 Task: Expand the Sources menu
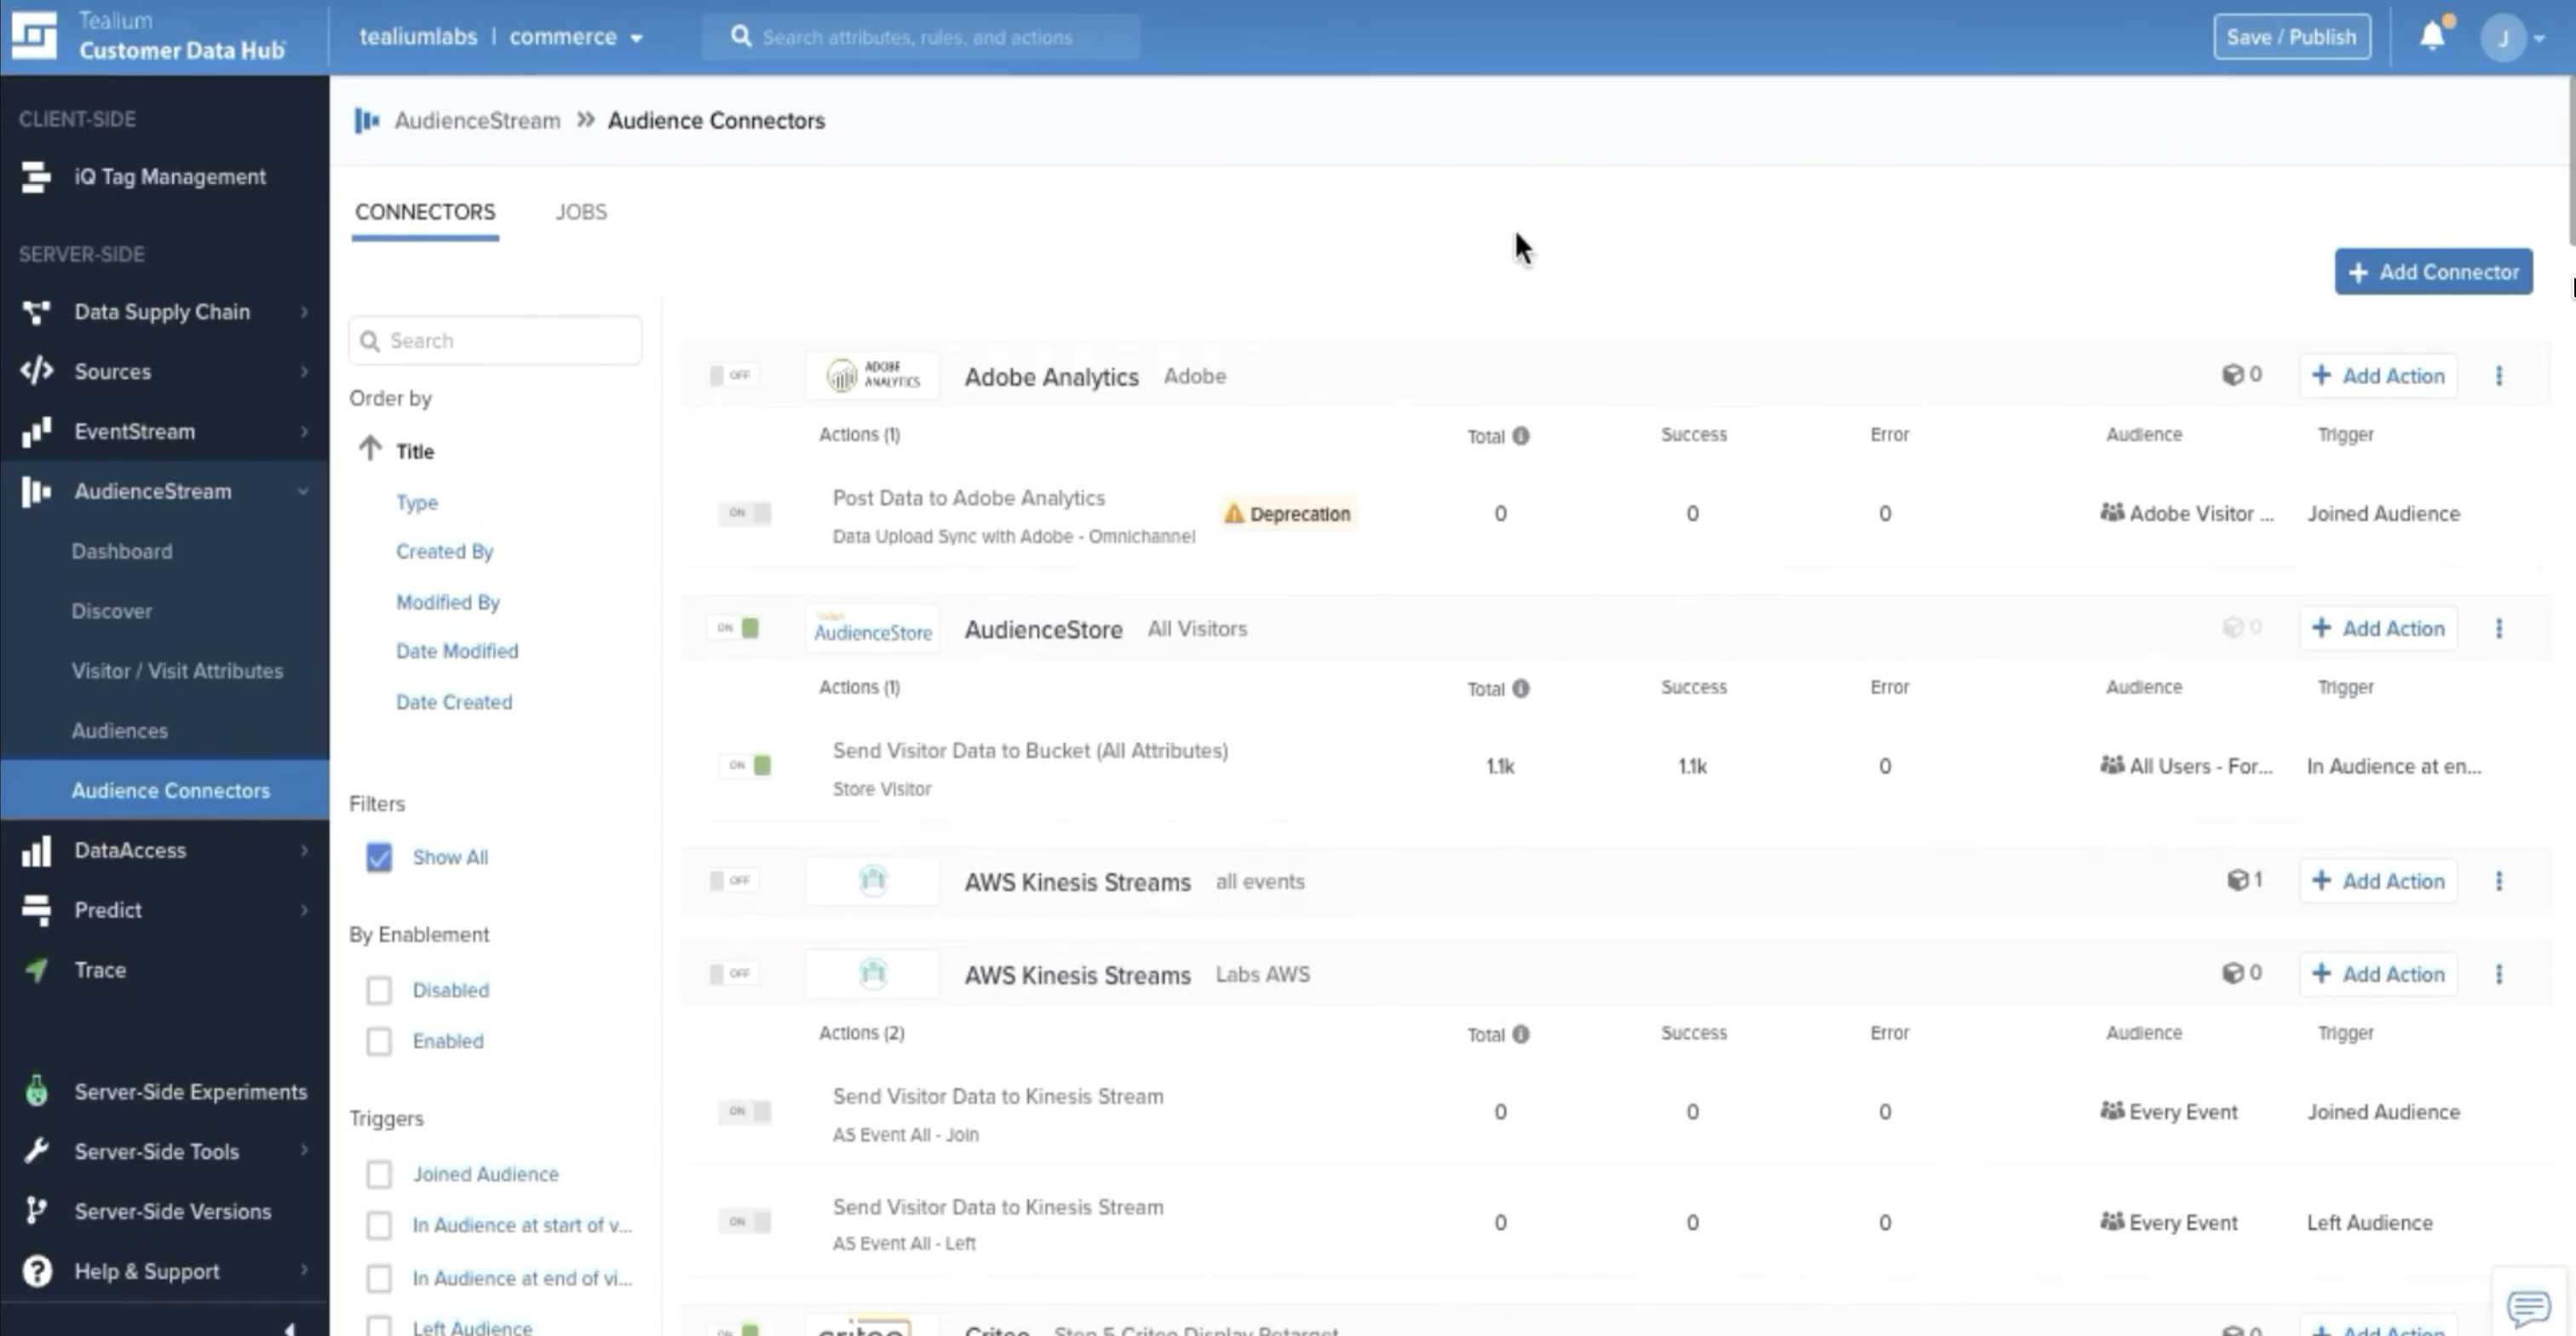[304, 371]
